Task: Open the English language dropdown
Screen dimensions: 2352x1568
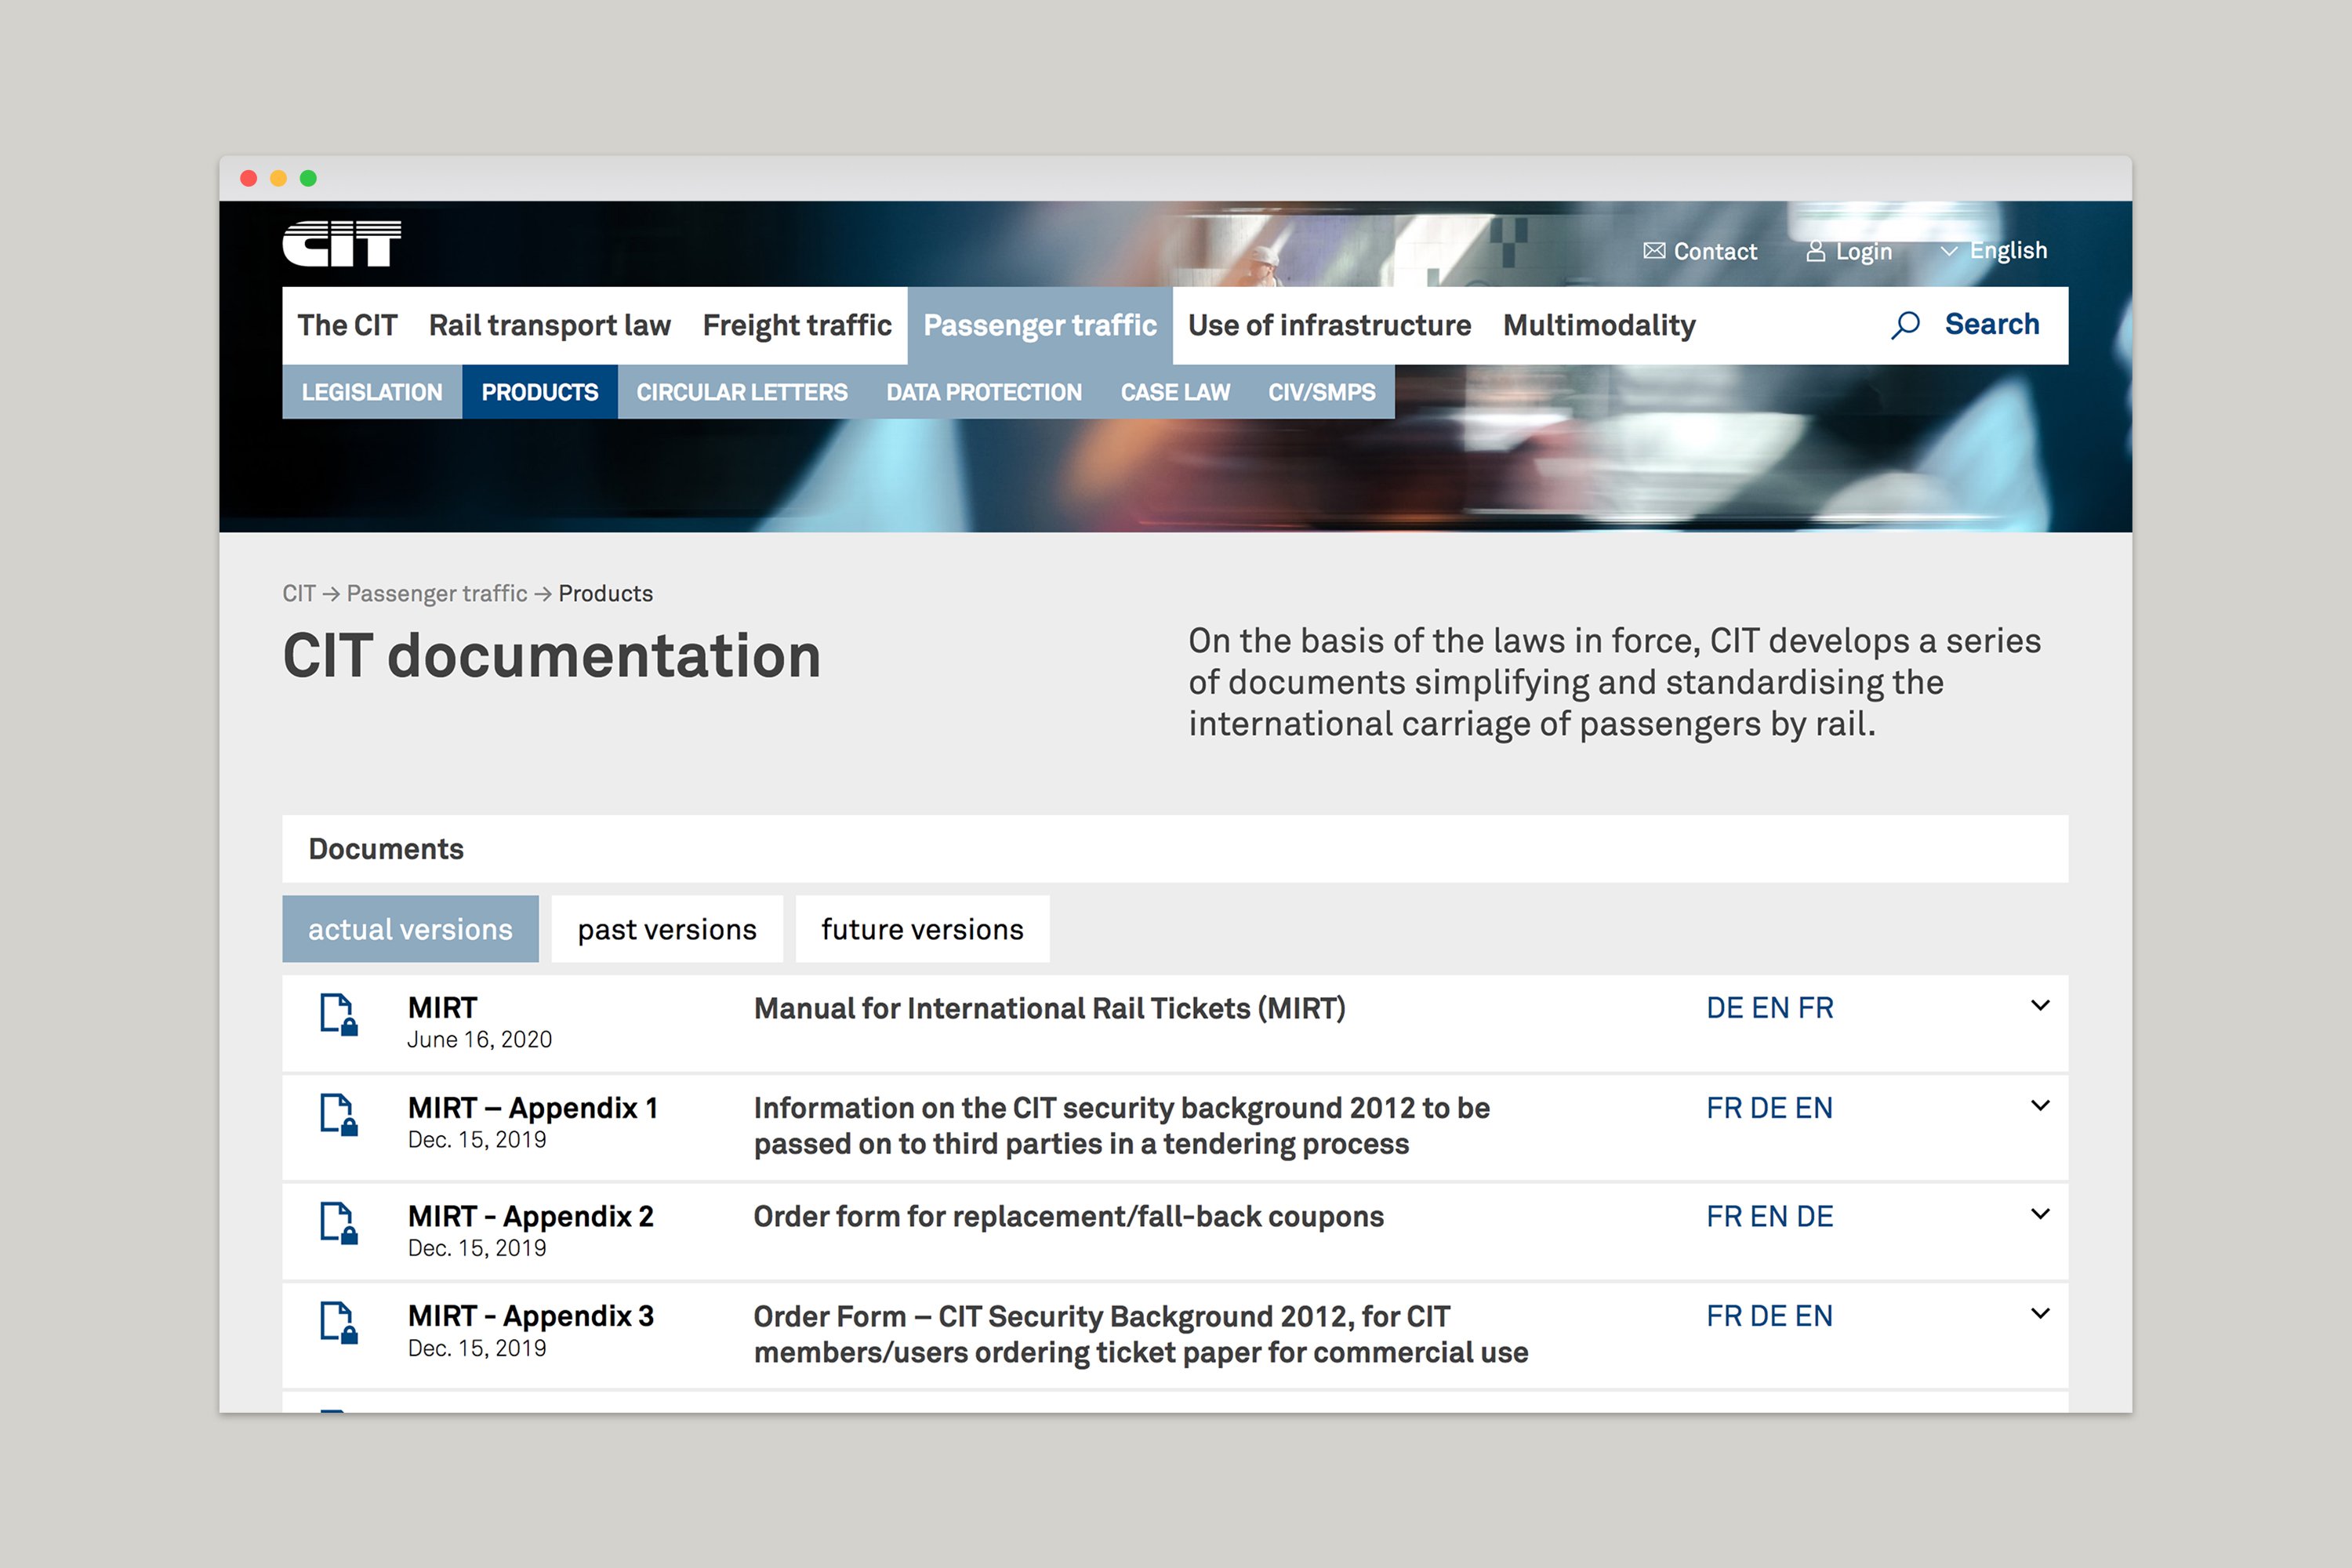Action: click(x=1993, y=250)
